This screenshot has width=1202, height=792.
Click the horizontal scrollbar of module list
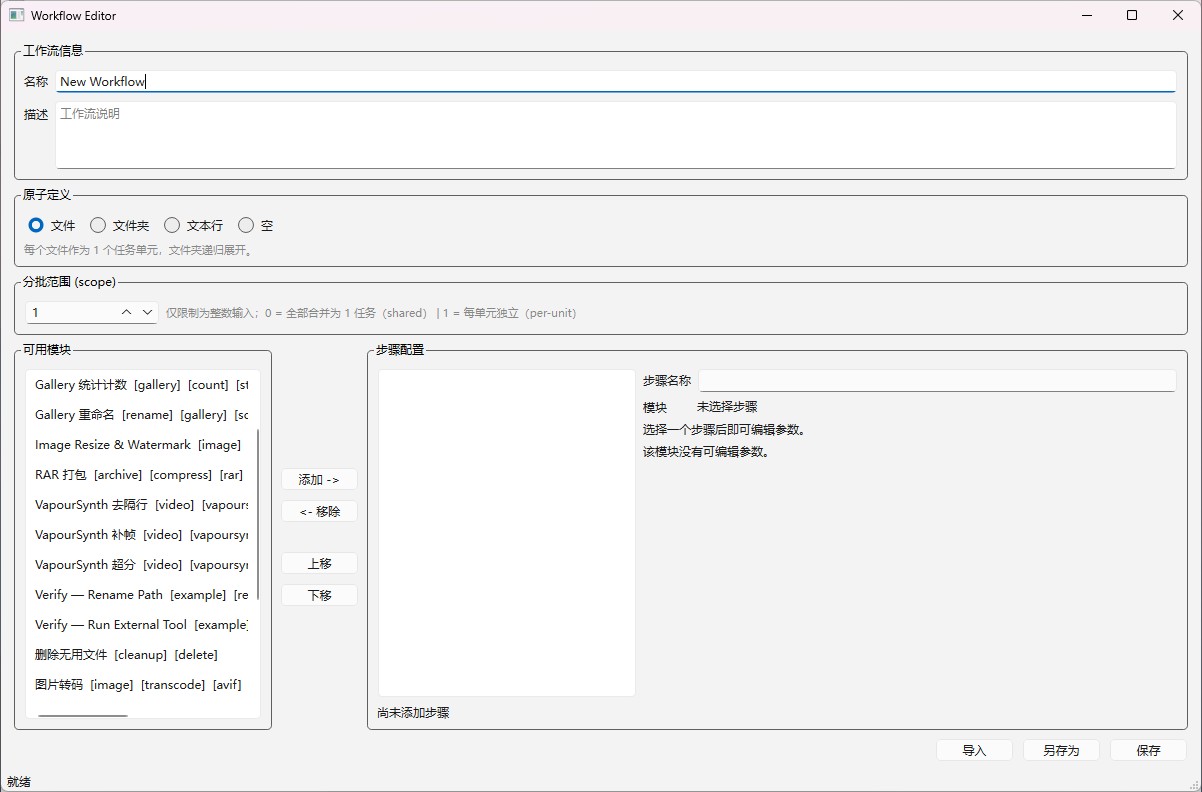tap(83, 715)
